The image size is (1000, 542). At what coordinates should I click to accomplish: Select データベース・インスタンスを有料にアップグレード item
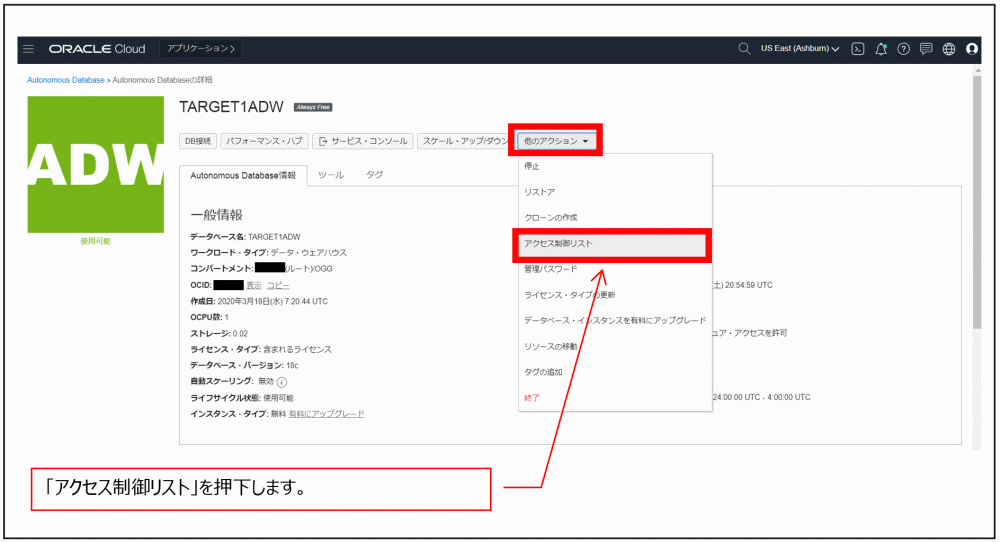click(615, 321)
